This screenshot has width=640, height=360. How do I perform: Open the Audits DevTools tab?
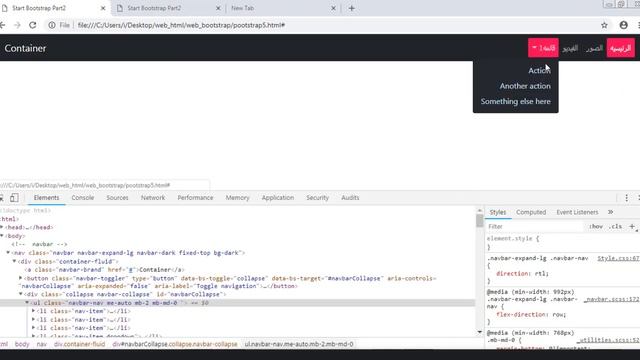click(350, 198)
